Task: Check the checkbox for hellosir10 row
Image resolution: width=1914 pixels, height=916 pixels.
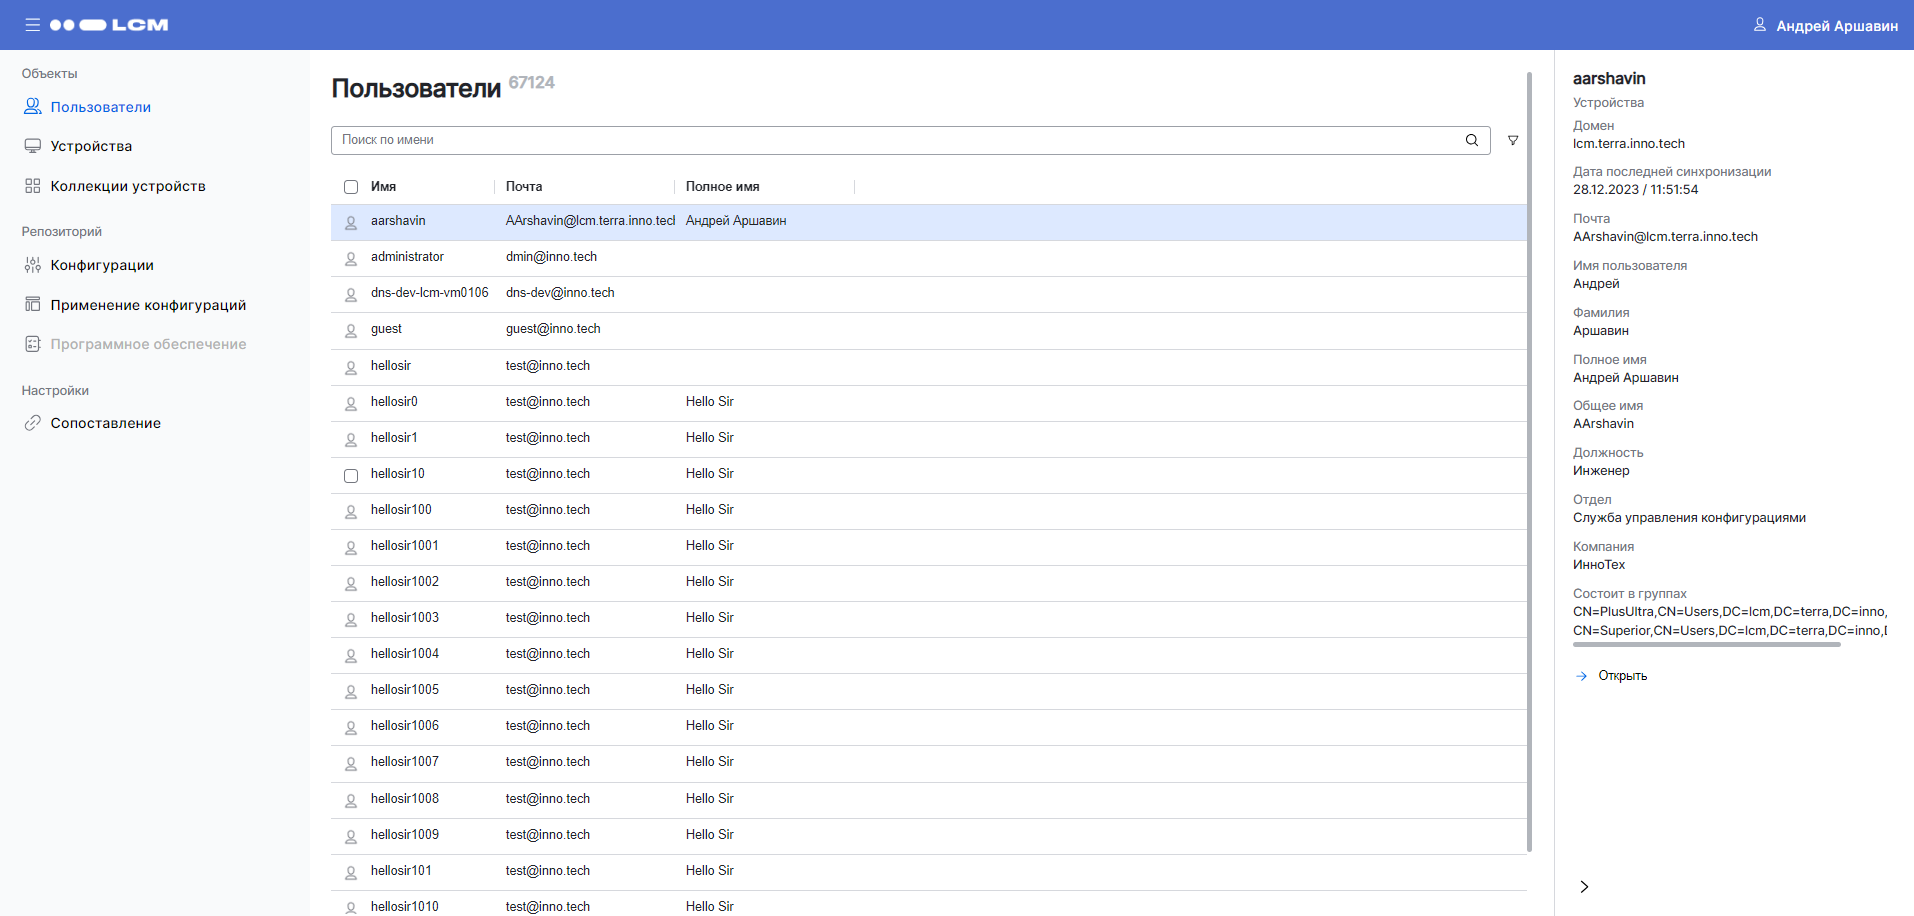Action: pyautogui.click(x=350, y=475)
